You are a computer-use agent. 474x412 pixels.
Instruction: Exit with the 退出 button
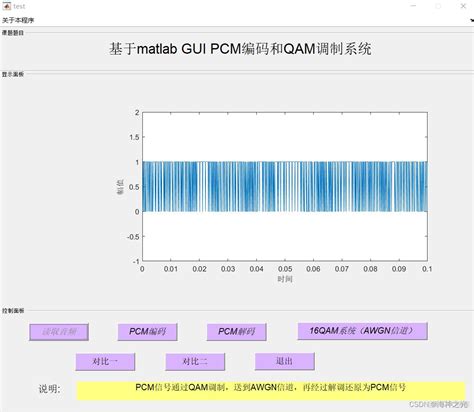(x=284, y=361)
